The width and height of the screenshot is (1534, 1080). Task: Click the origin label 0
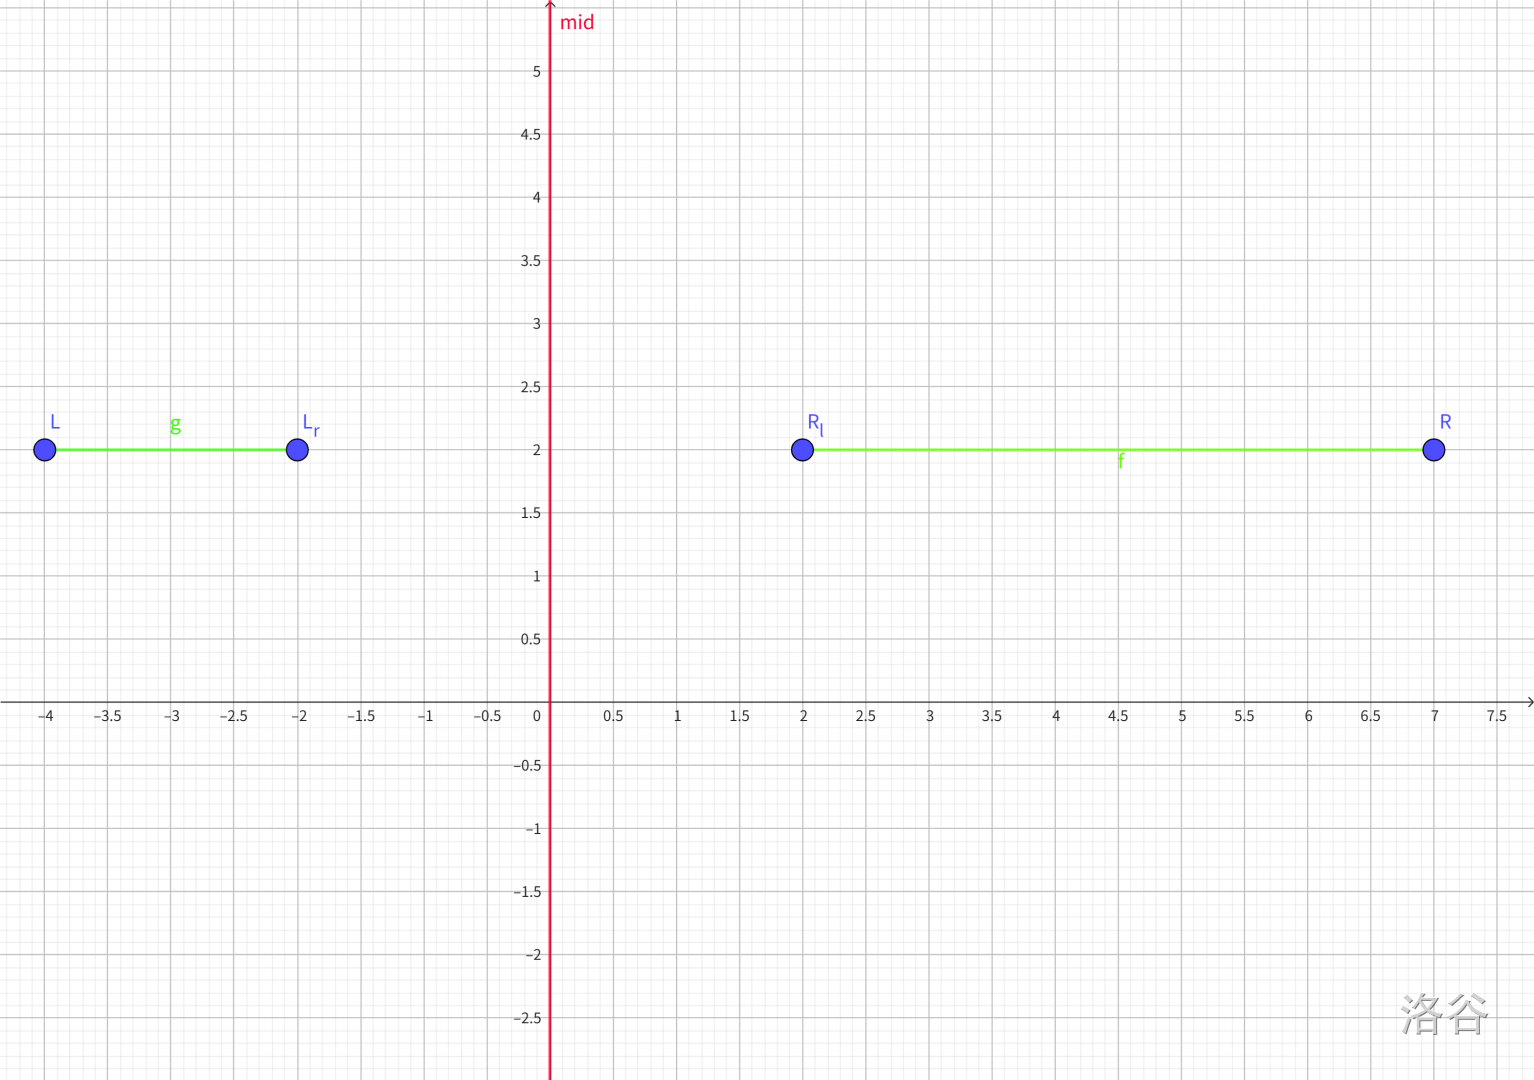[x=537, y=716]
